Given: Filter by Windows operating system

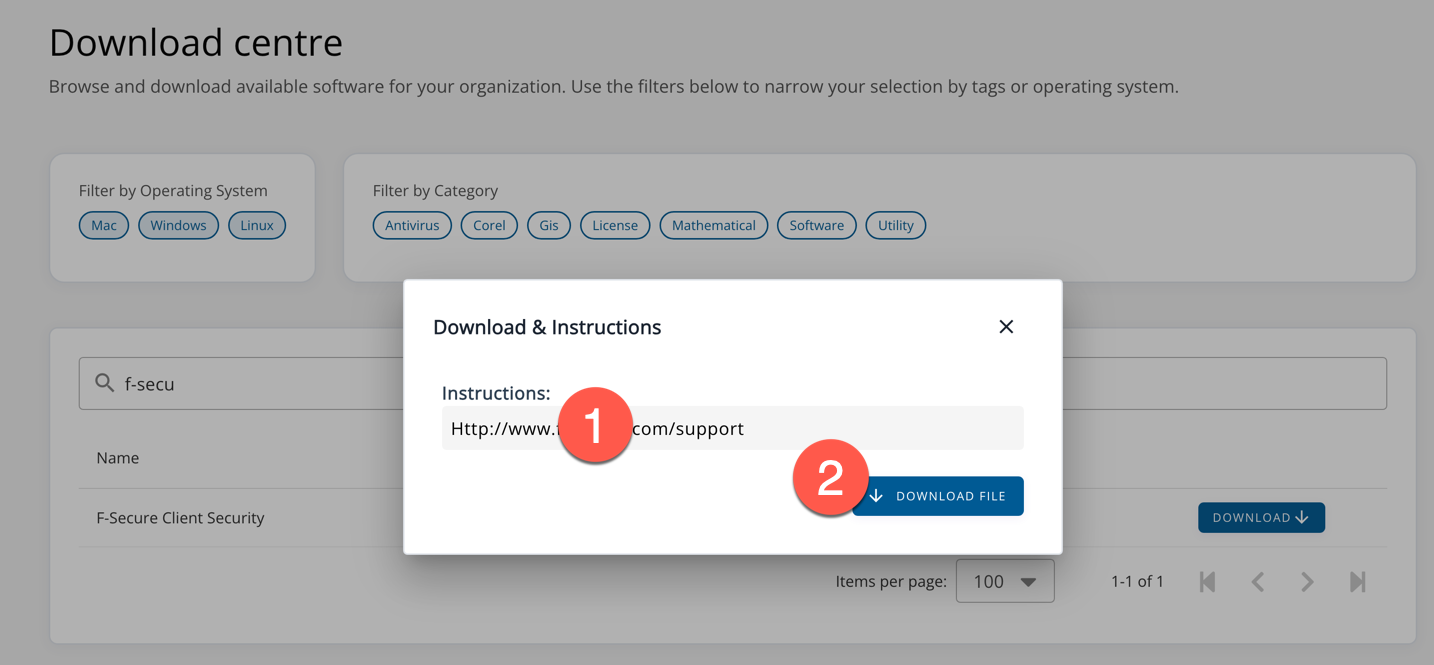Looking at the screenshot, I should [x=178, y=225].
